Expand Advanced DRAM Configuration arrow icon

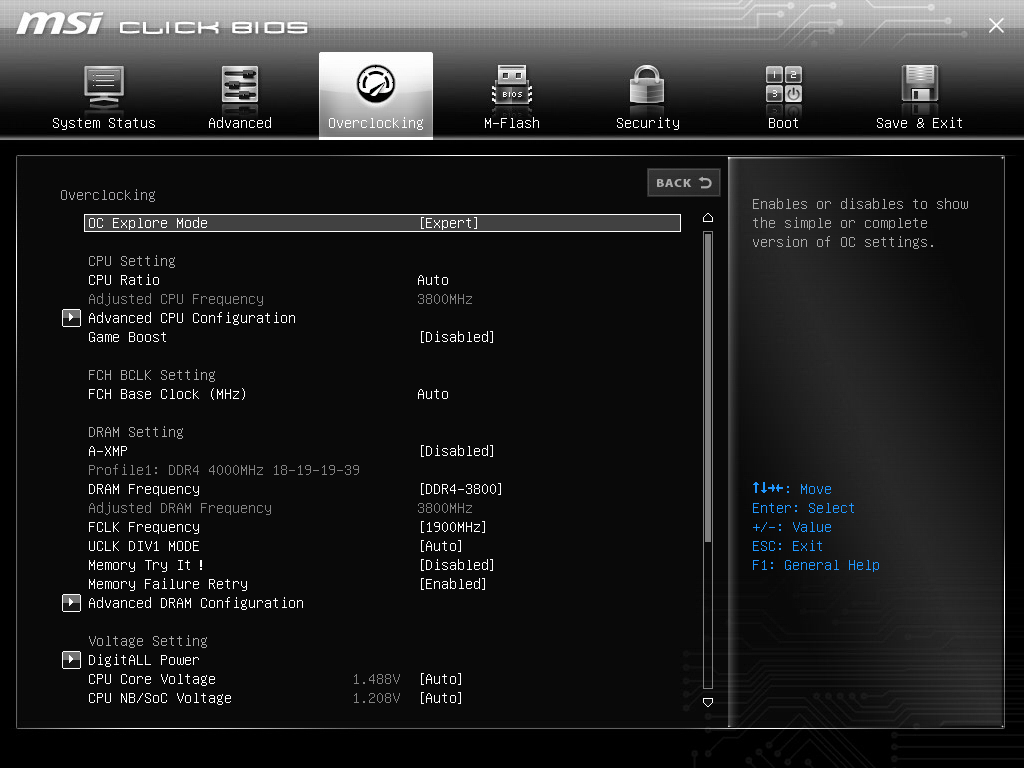pyautogui.click(x=71, y=603)
